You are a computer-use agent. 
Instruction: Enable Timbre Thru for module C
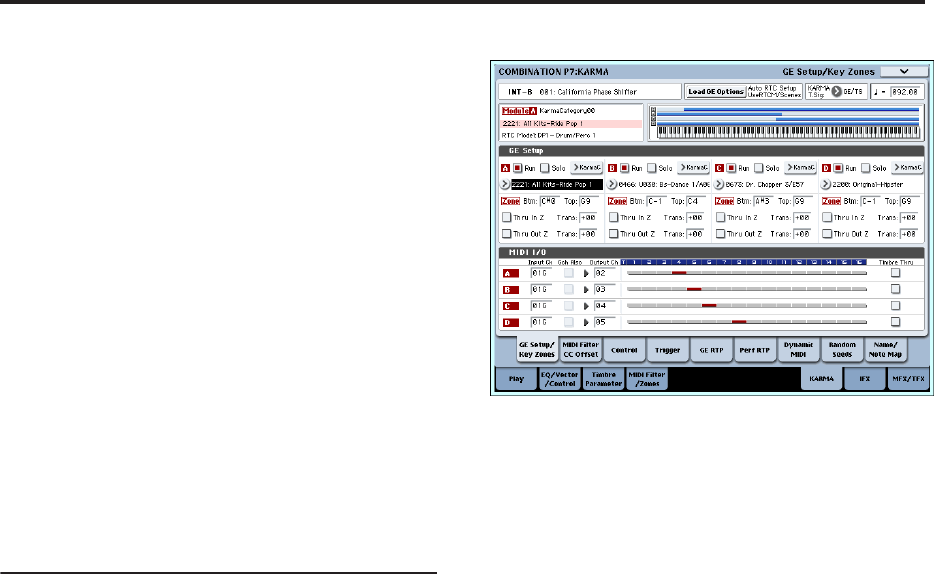click(x=895, y=305)
